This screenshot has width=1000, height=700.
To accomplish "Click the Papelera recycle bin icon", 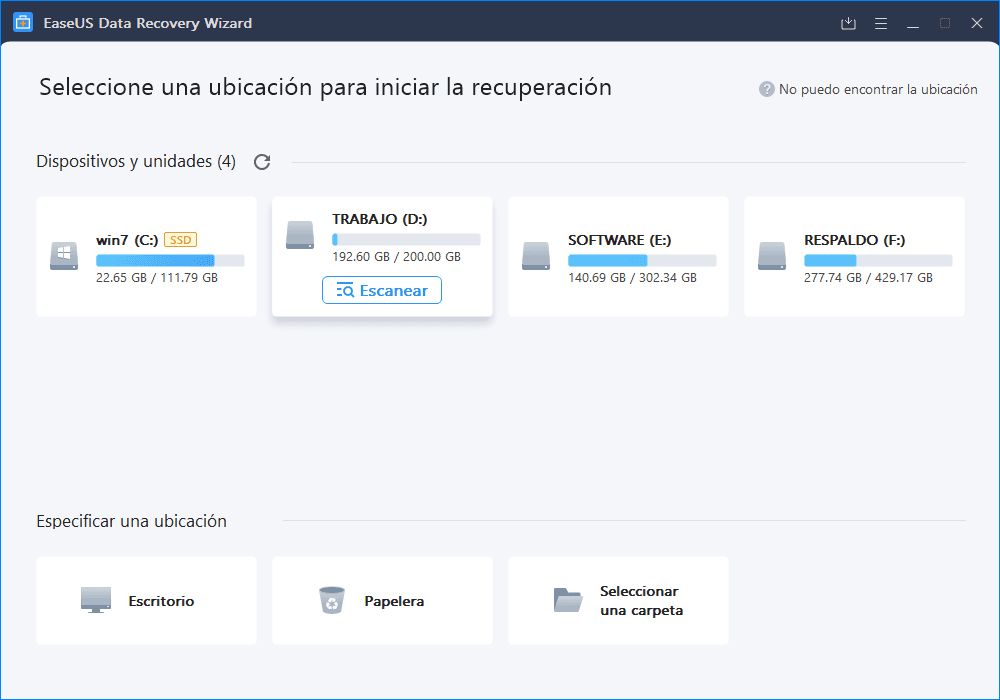I will tap(331, 600).
